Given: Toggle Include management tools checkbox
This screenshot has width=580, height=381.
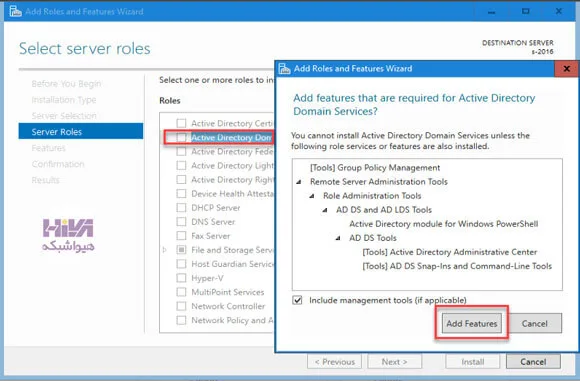Looking at the screenshot, I should [x=297, y=300].
